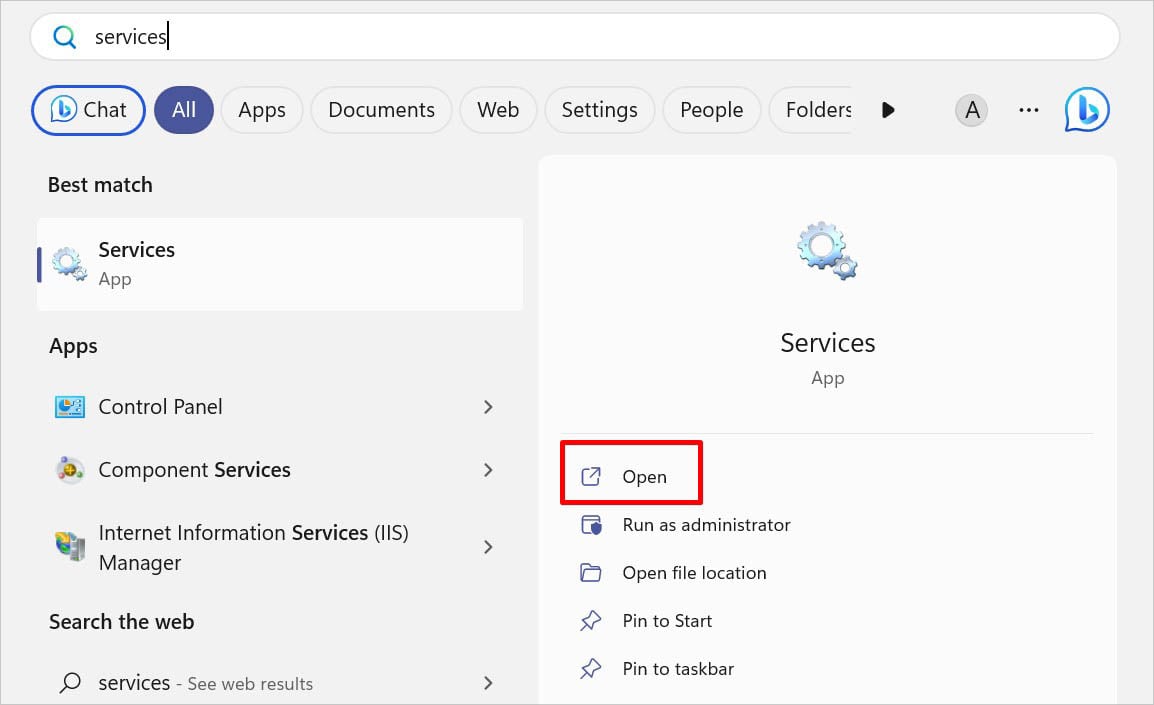The width and height of the screenshot is (1154, 705).
Task: Click the search text field
Action: 600,37
